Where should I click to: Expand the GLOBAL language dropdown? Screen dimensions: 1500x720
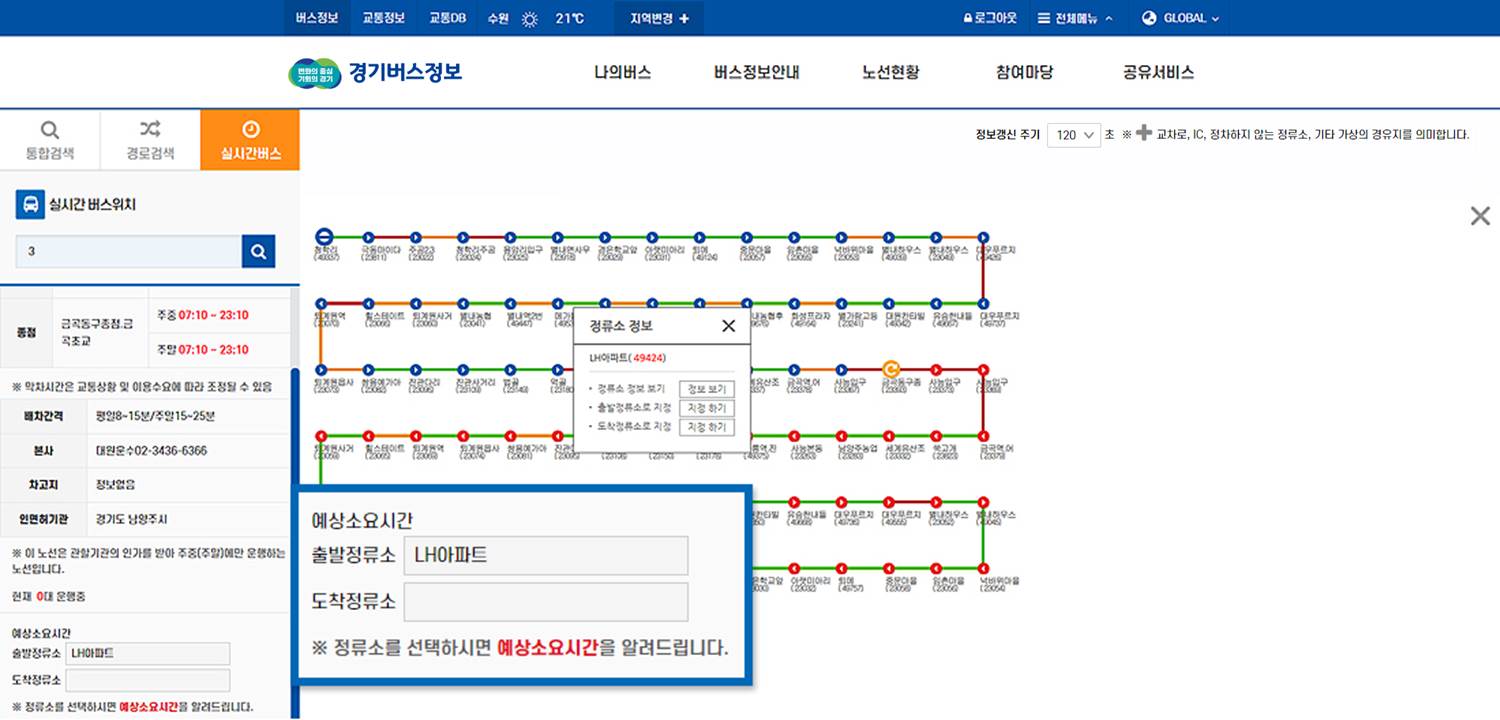tap(1180, 18)
